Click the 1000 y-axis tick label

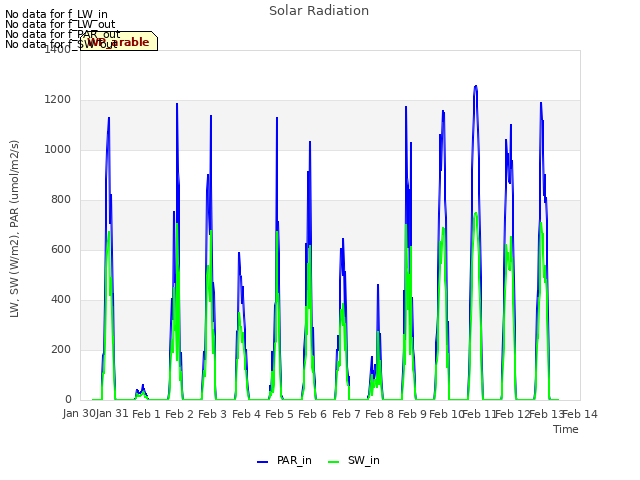tap(58, 149)
